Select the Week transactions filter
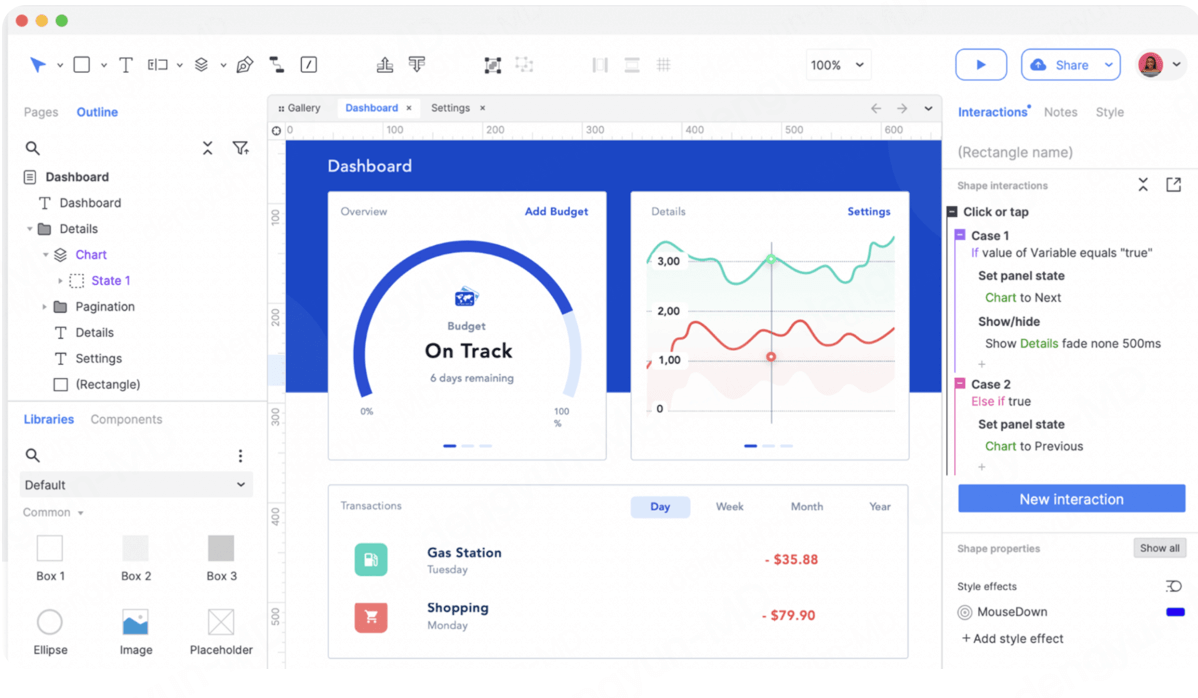This screenshot has height=698, width=1198. (x=729, y=507)
